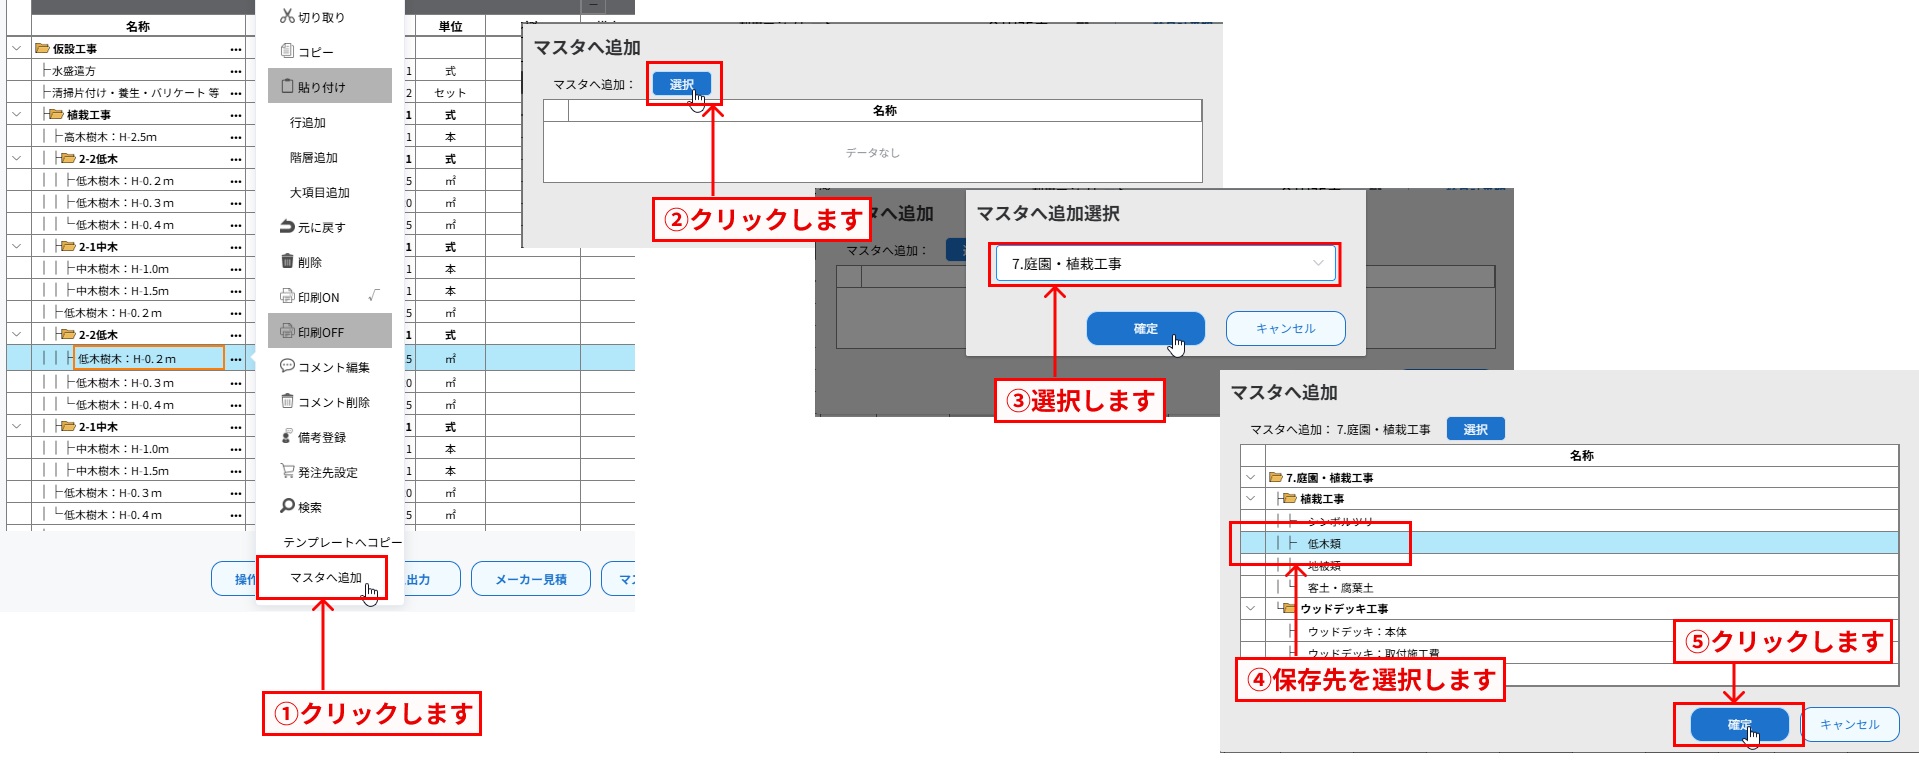Image resolution: width=1919 pixels, height=766 pixels.
Task: Choose 行追加 from context menu
Action: 308,122
